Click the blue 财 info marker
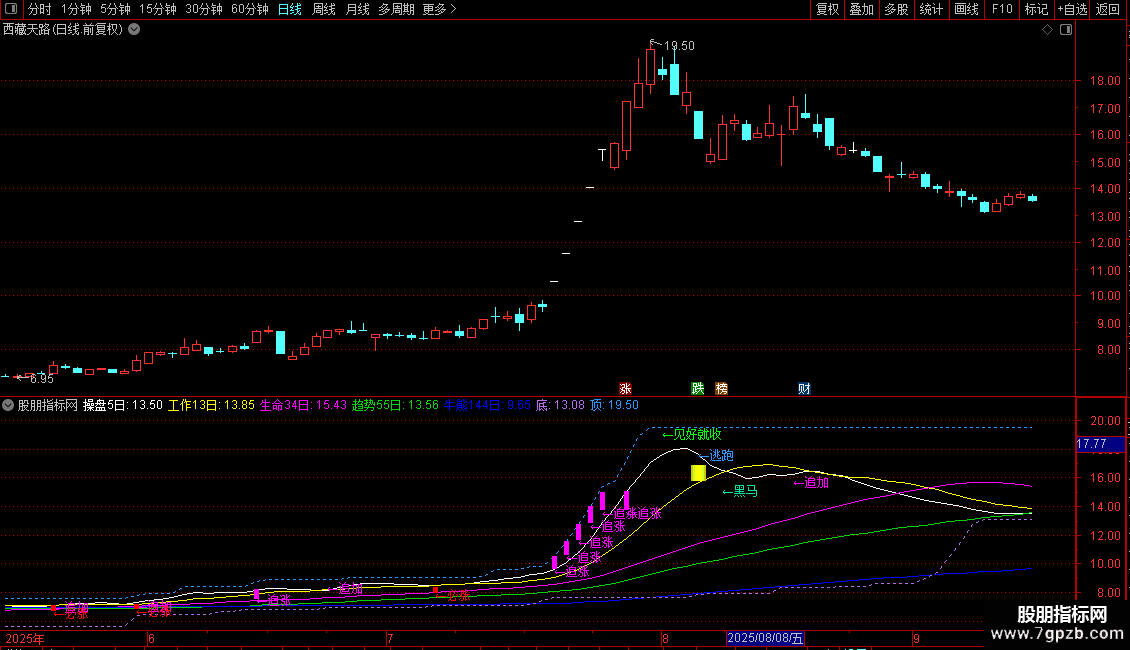The image size is (1130, 650). (x=804, y=388)
